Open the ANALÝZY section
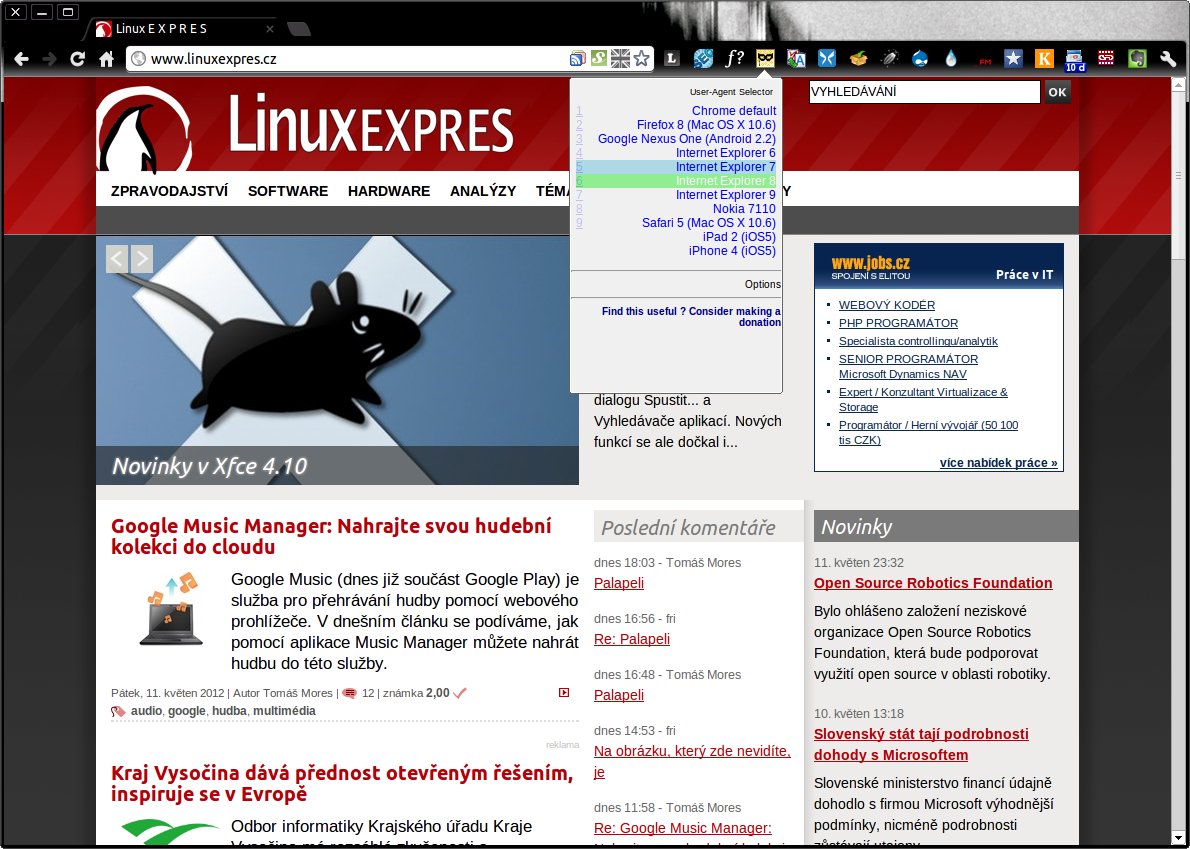This screenshot has width=1190, height=849. click(483, 191)
